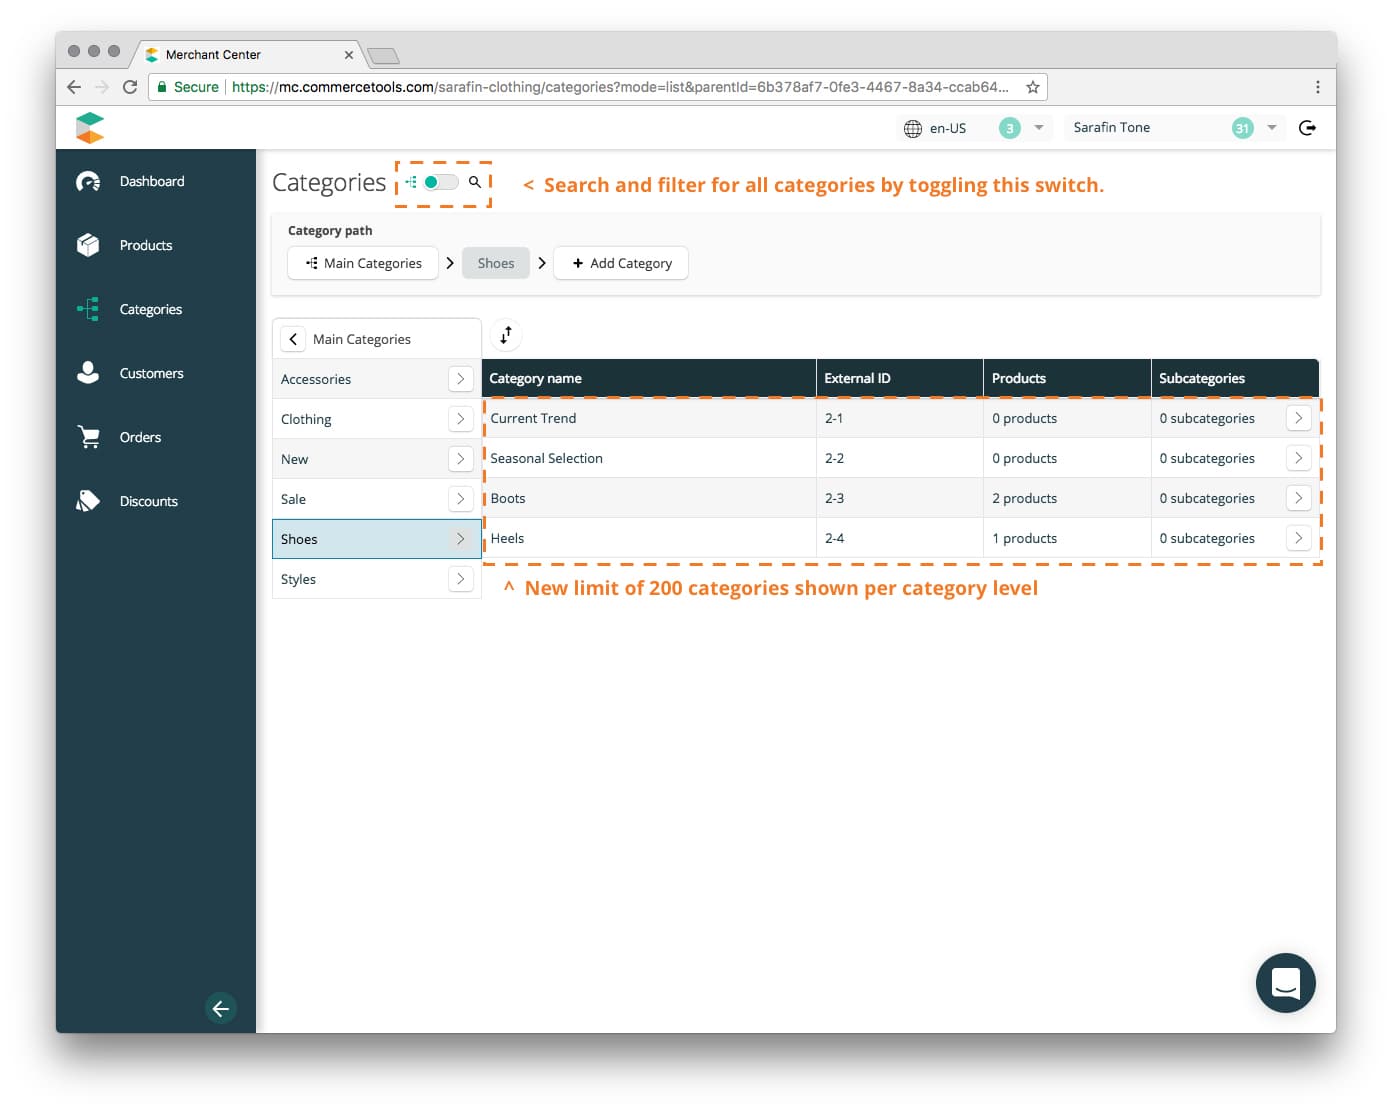
Task: Select the Products sidebar icon
Action: pyautogui.click(x=88, y=245)
